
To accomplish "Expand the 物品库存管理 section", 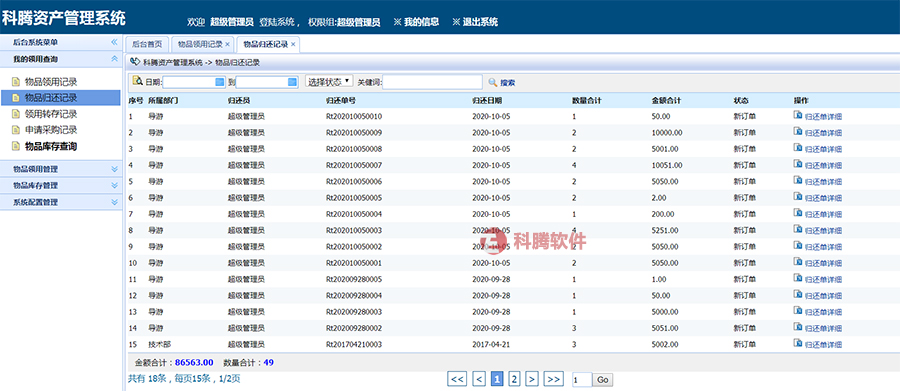I will (x=114, y=185).
